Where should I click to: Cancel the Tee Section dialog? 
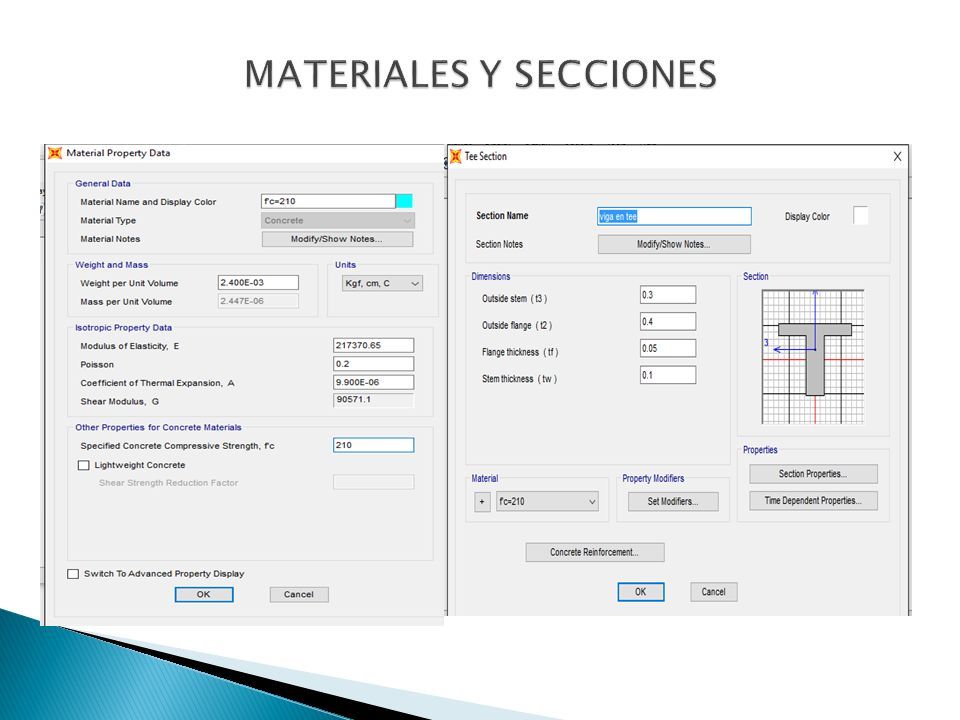(713, 592)
